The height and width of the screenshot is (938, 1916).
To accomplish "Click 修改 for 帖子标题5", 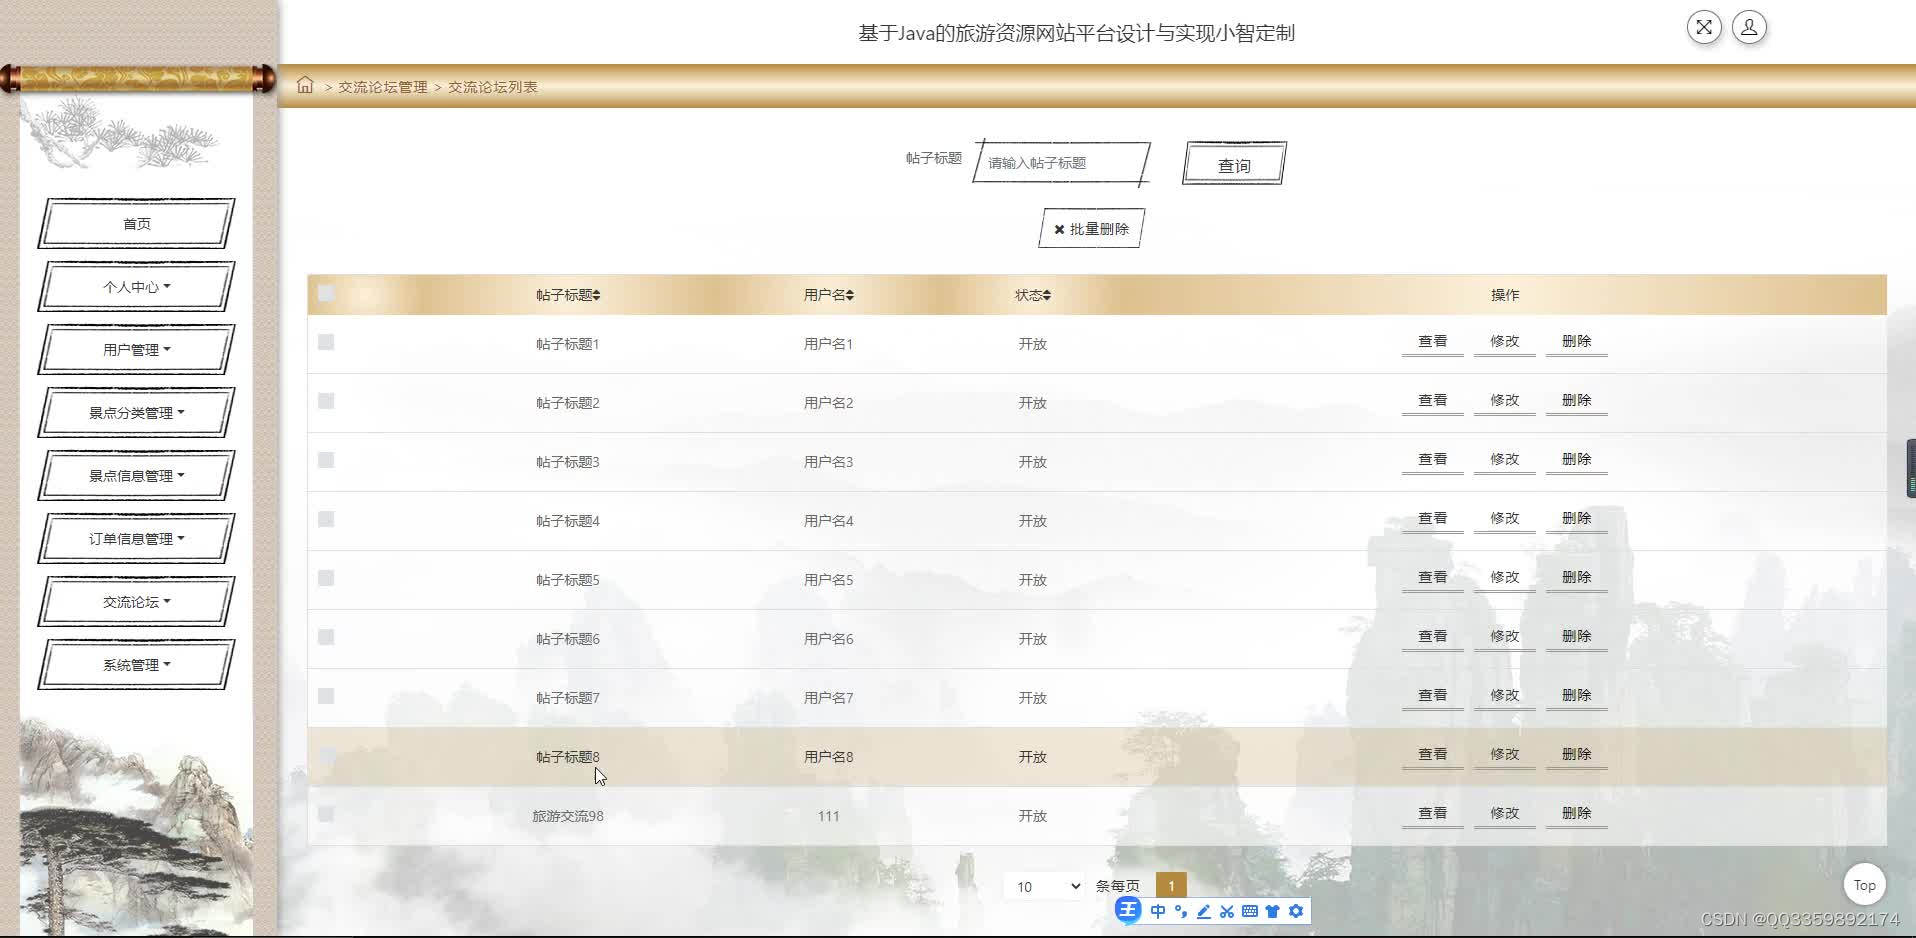I will pyautogui.click(x=1504, y=578).
